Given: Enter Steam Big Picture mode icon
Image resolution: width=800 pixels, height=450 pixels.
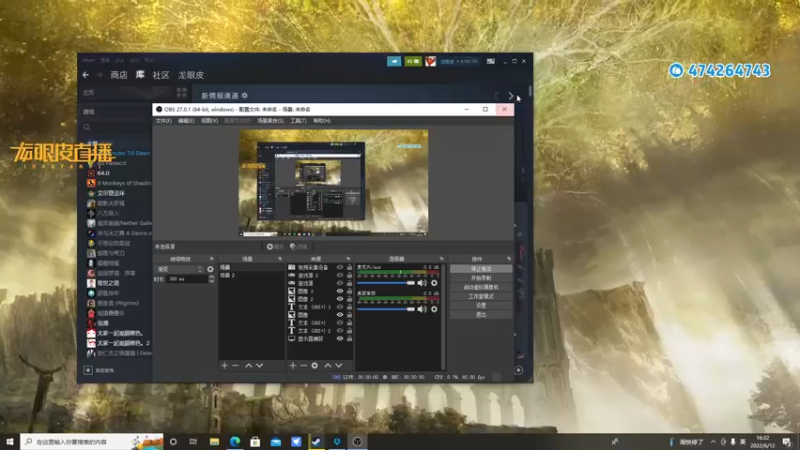Looking at the screenshot, I should 490,61.
